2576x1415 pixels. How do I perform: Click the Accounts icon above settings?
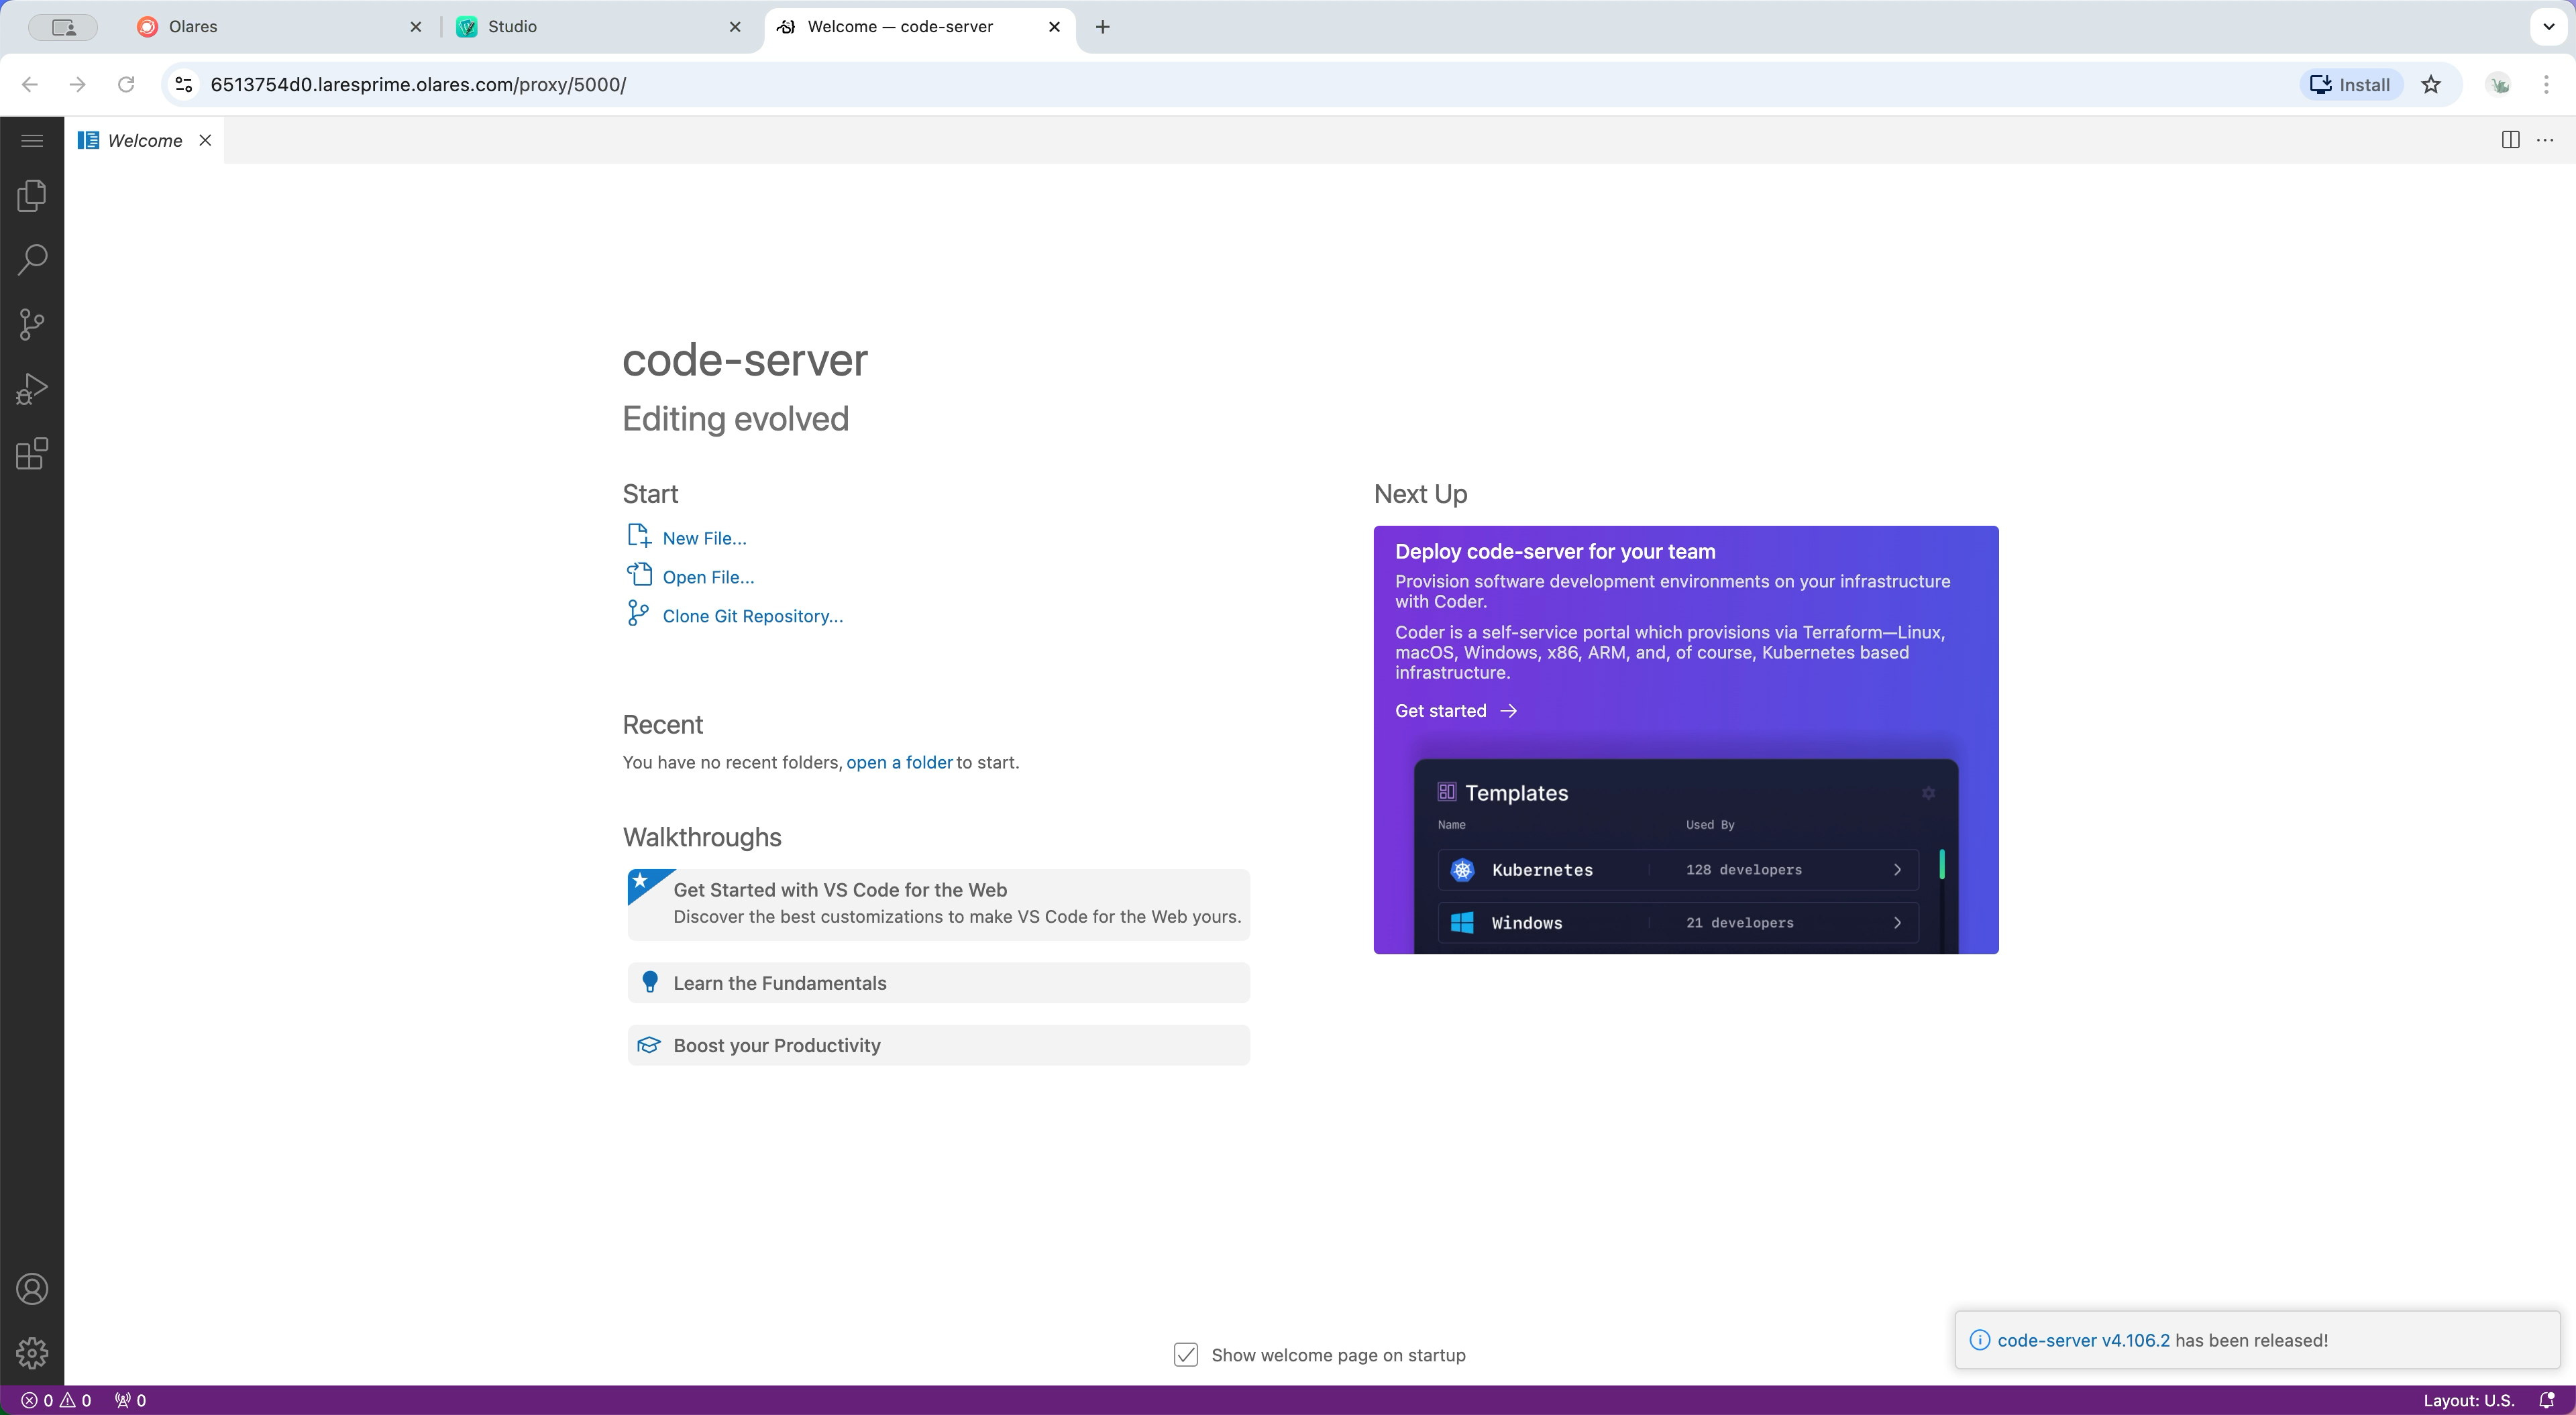click(31, 1288)
